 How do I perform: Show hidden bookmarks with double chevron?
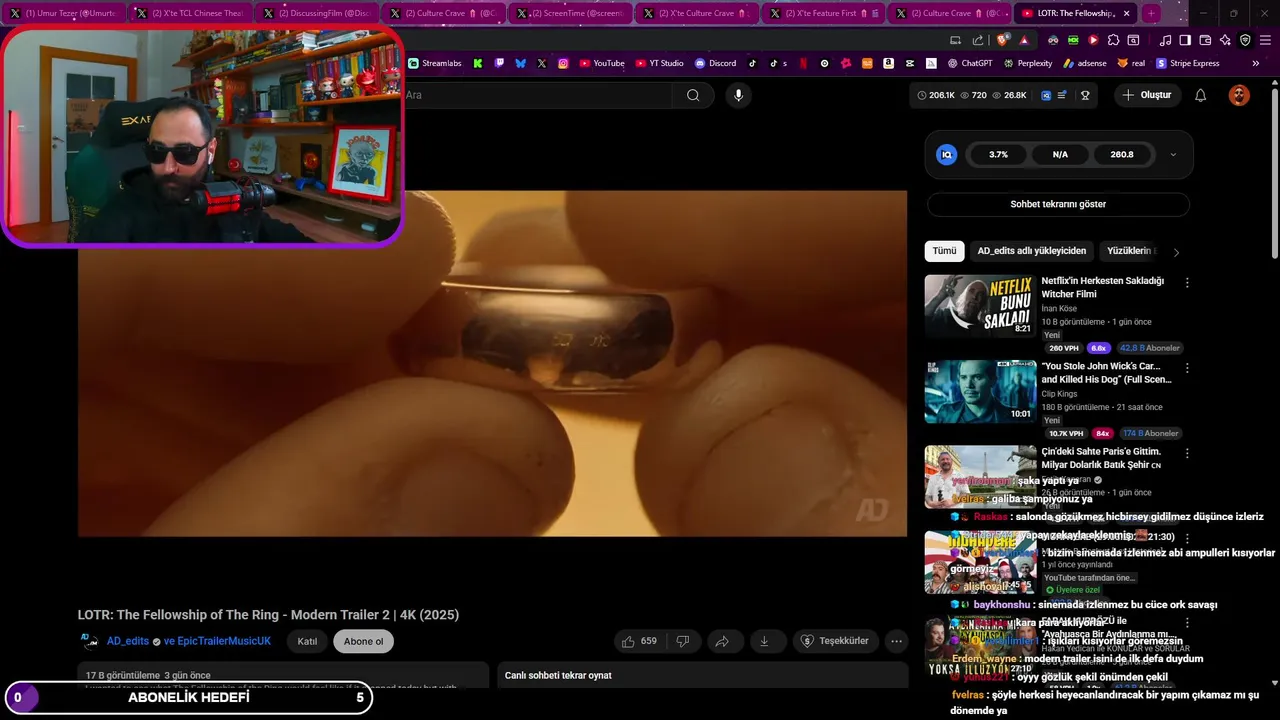point(1255,63)
